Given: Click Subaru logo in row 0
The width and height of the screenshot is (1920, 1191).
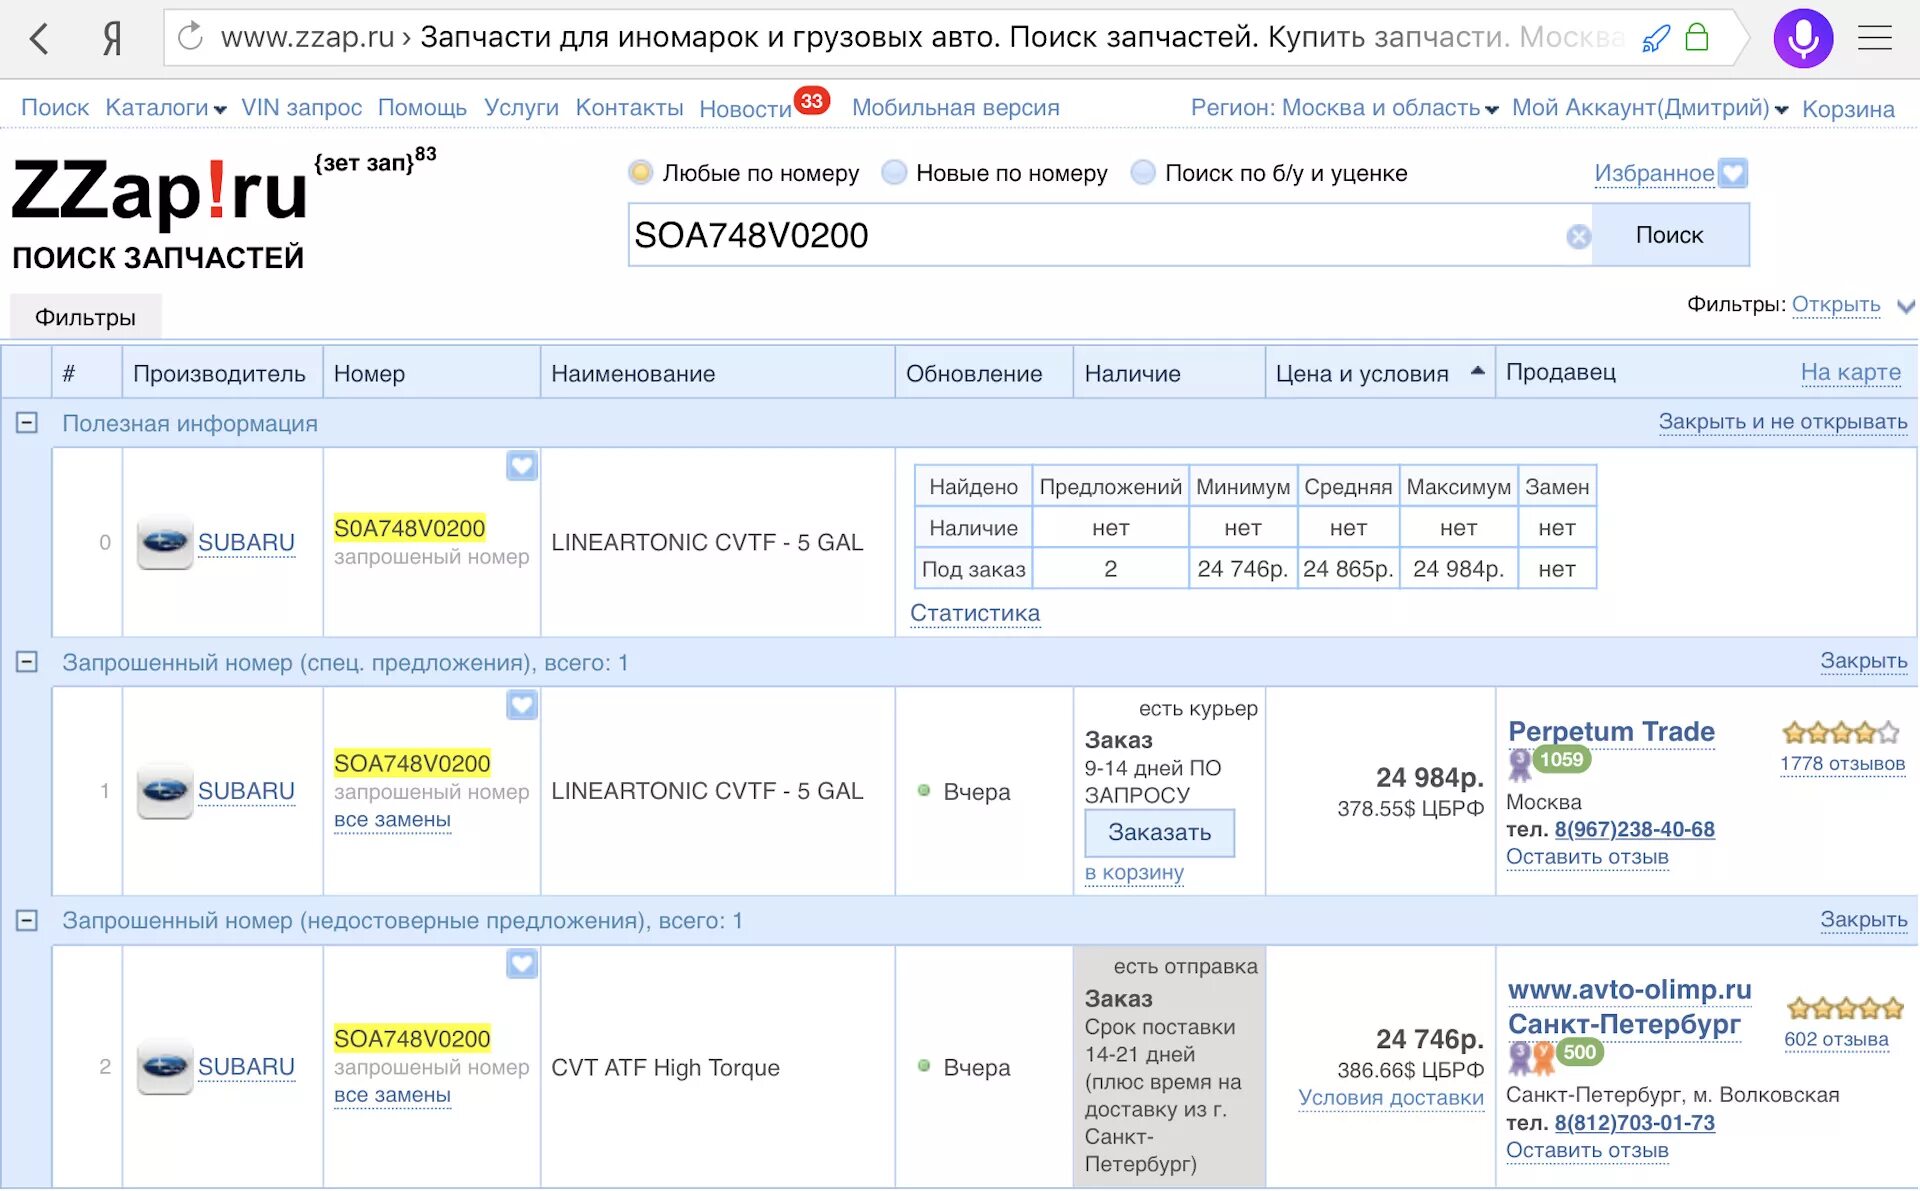Looking at the screenshot, I should coord(165,542).
